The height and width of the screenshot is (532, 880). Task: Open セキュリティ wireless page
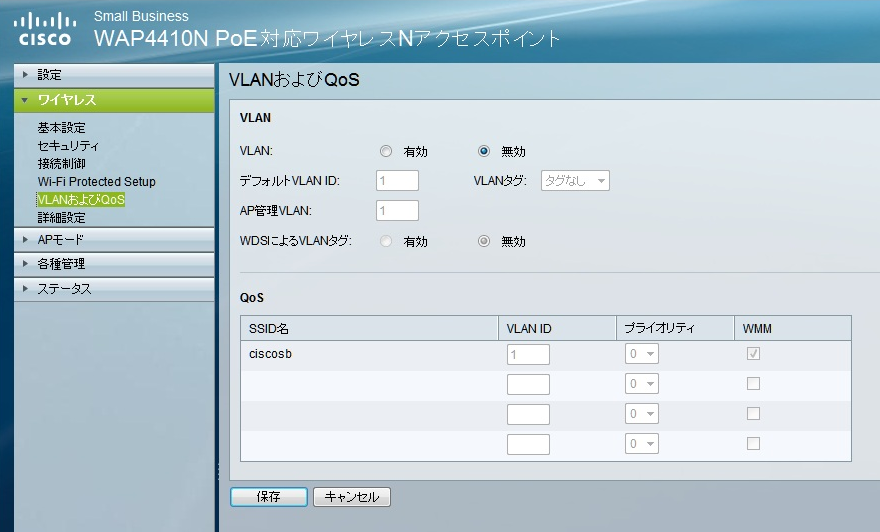68,146
